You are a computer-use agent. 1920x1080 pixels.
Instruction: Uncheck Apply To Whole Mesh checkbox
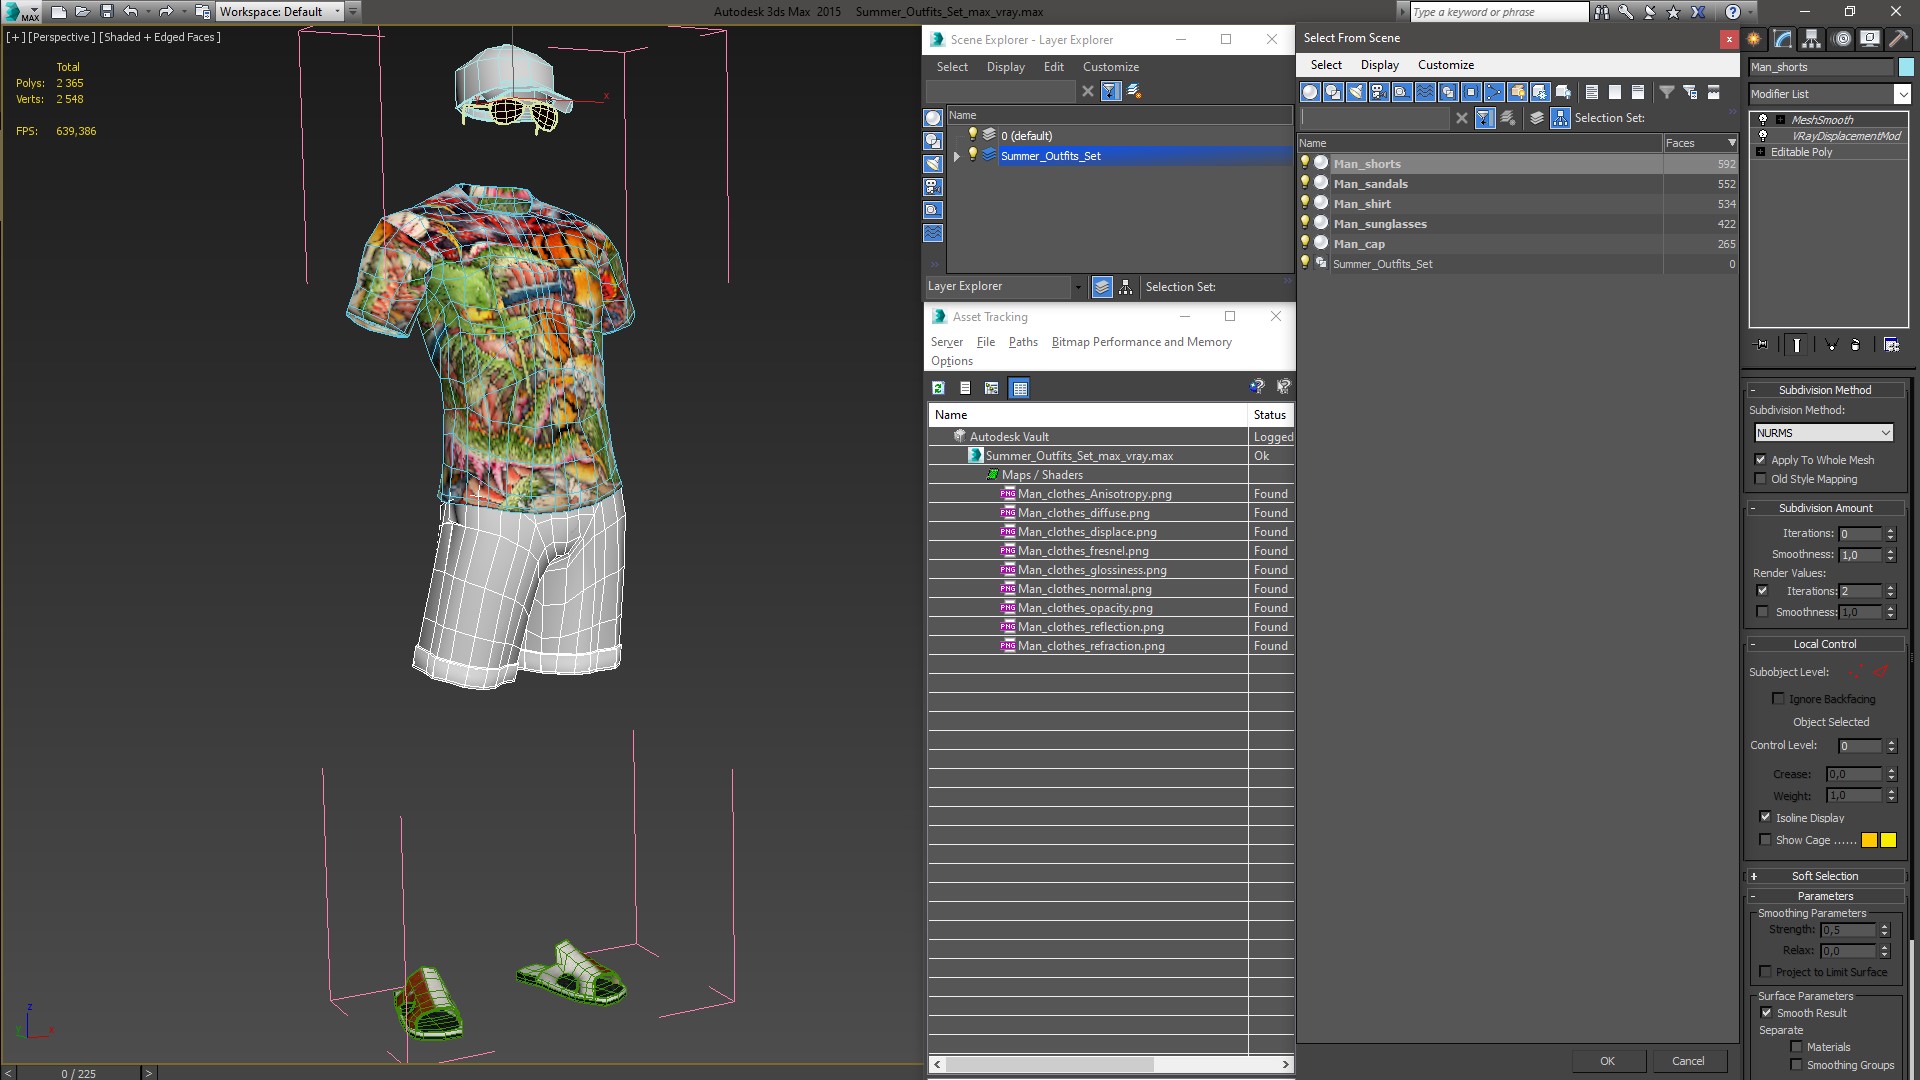point(1760,460)
